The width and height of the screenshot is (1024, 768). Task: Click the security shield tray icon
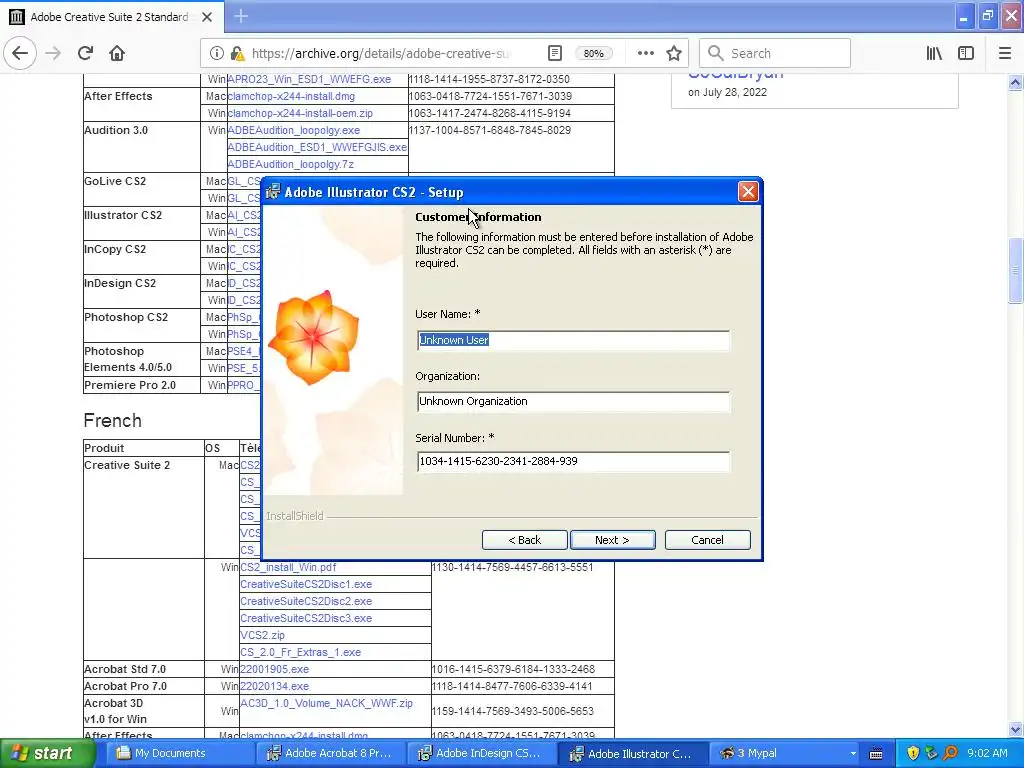[x=913, y=753]
